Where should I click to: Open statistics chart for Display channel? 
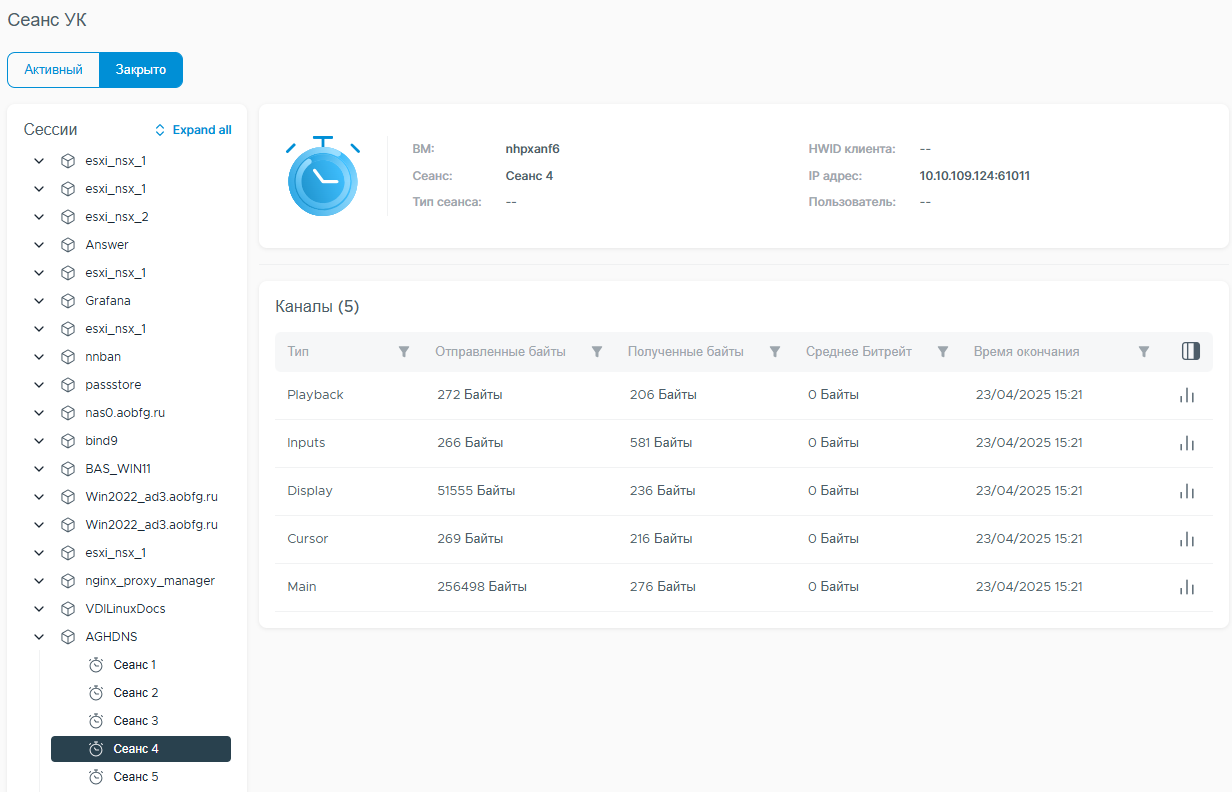pos(1187,491)
